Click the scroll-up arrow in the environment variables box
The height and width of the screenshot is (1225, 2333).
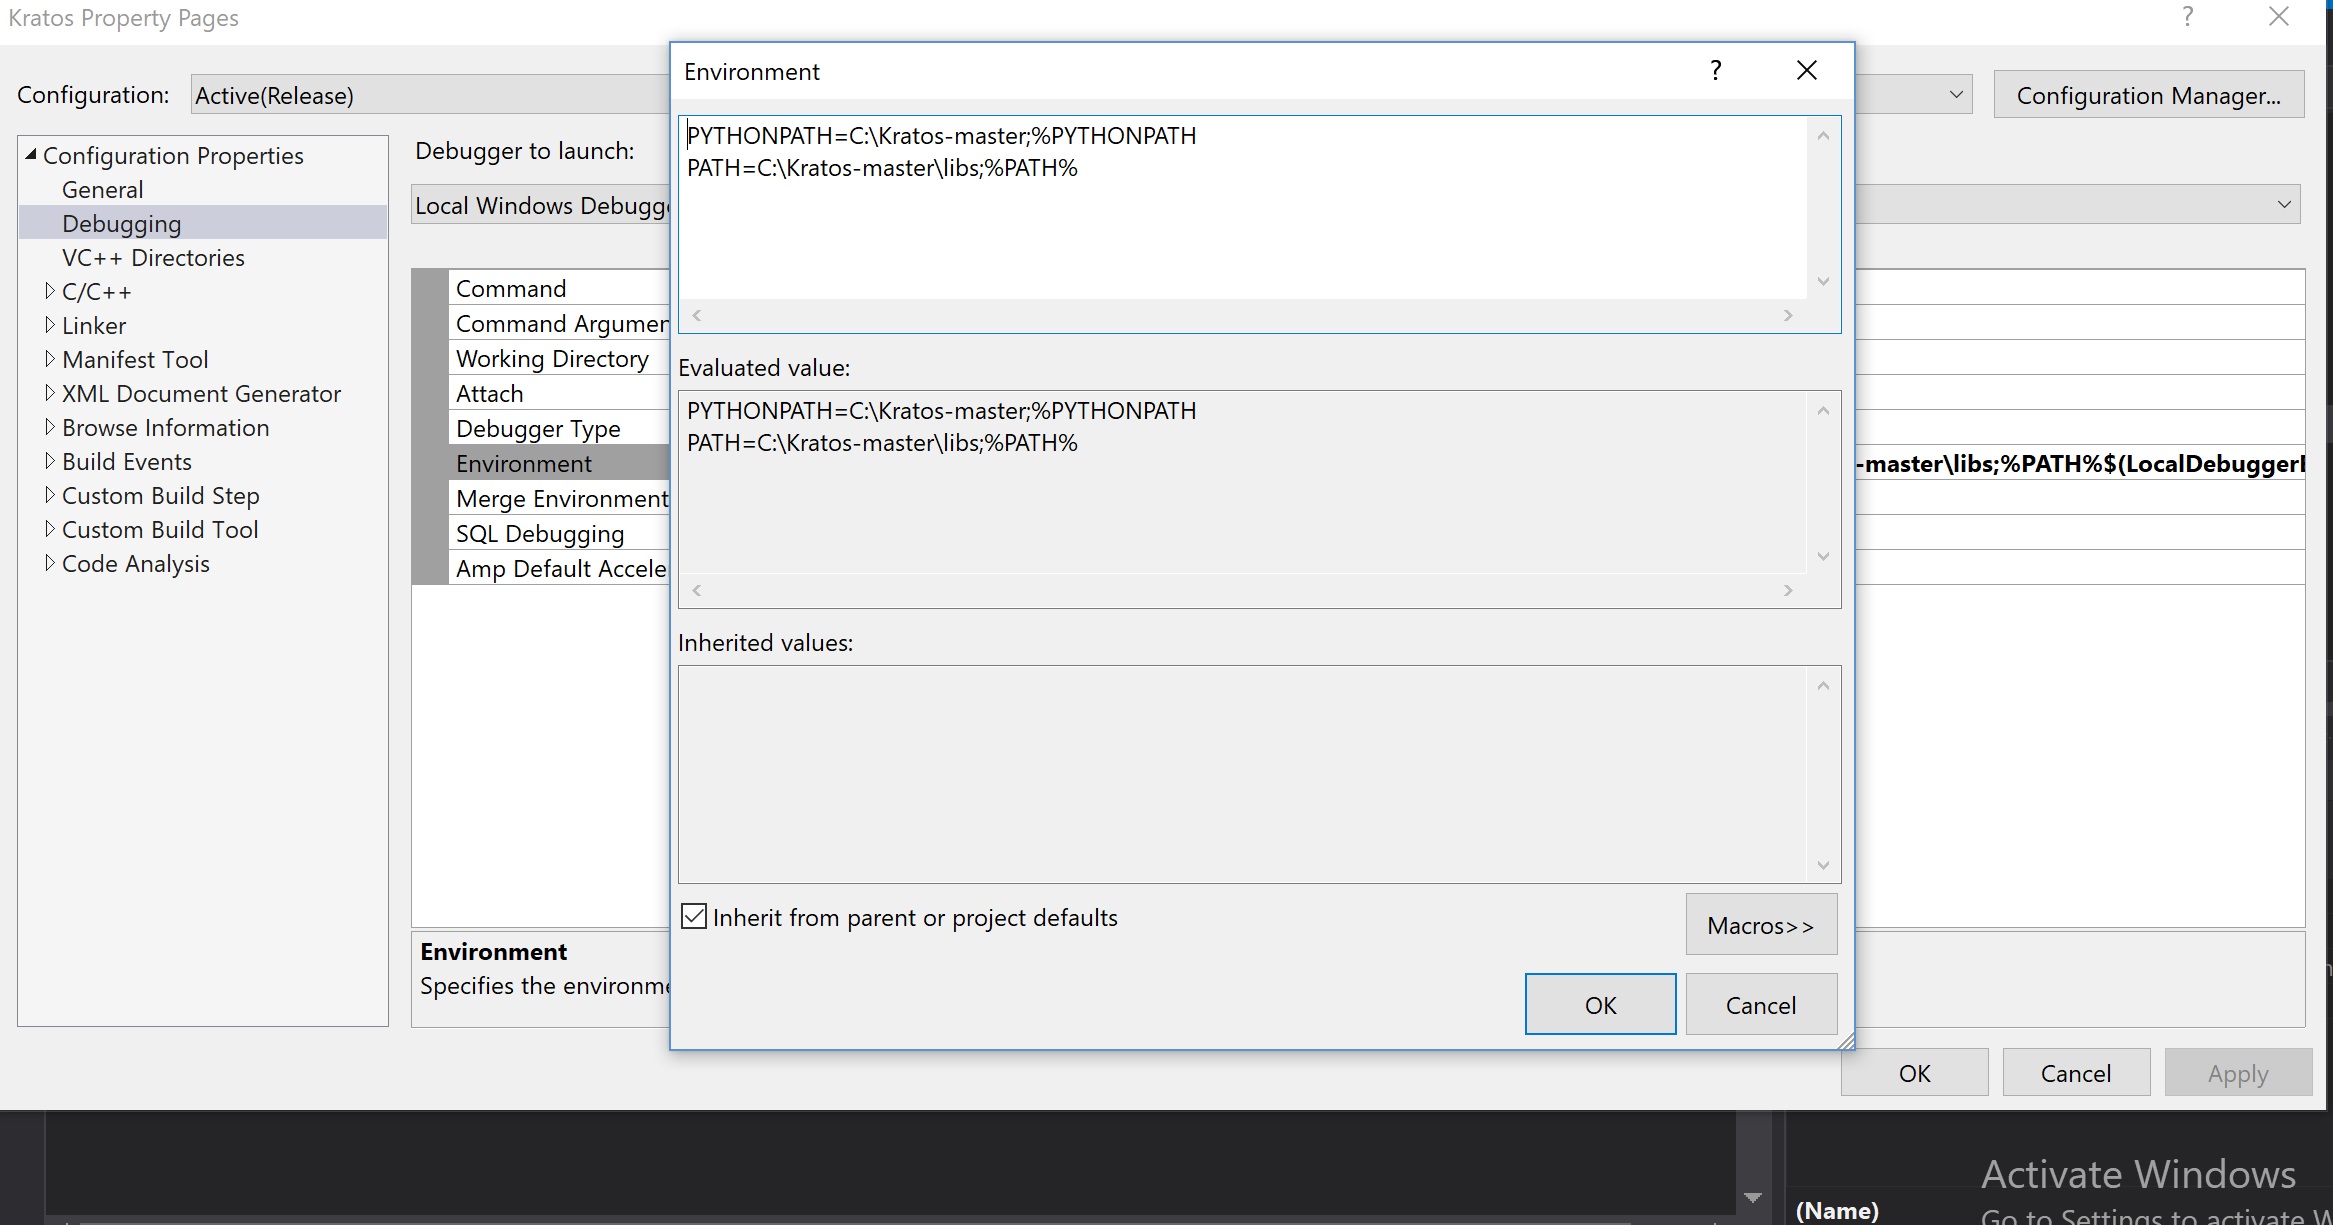(x=1822, y=135)
